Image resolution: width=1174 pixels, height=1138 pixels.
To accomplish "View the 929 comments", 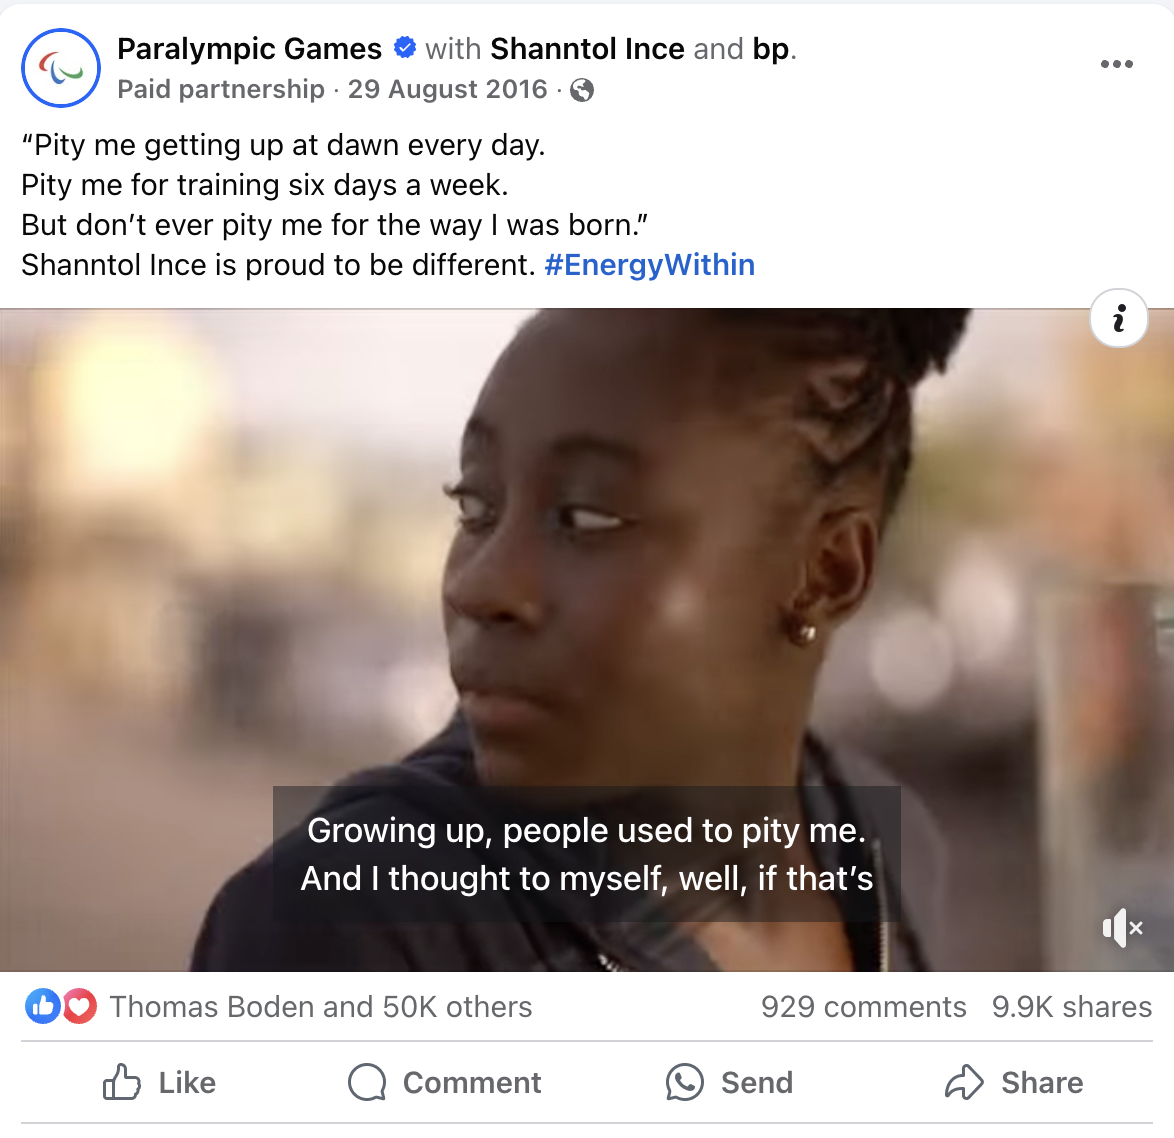I will pyautogui.click(x=864, y=1007).
